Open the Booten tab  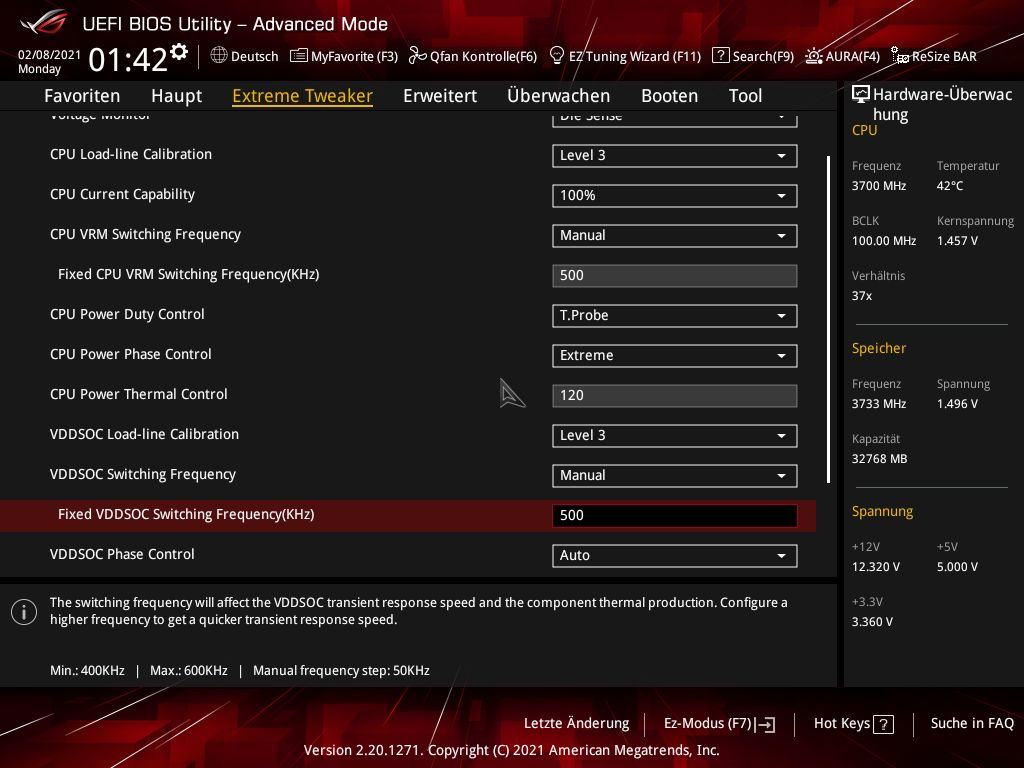coord(669,96)
